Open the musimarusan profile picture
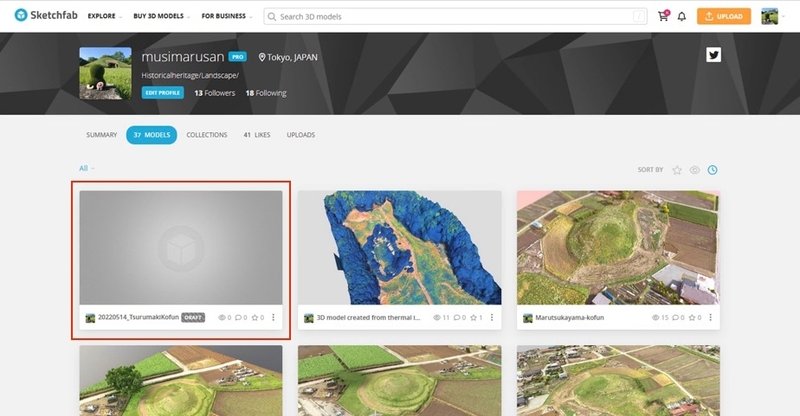Screen dimensions: 800x416 (x=105, y=73)
